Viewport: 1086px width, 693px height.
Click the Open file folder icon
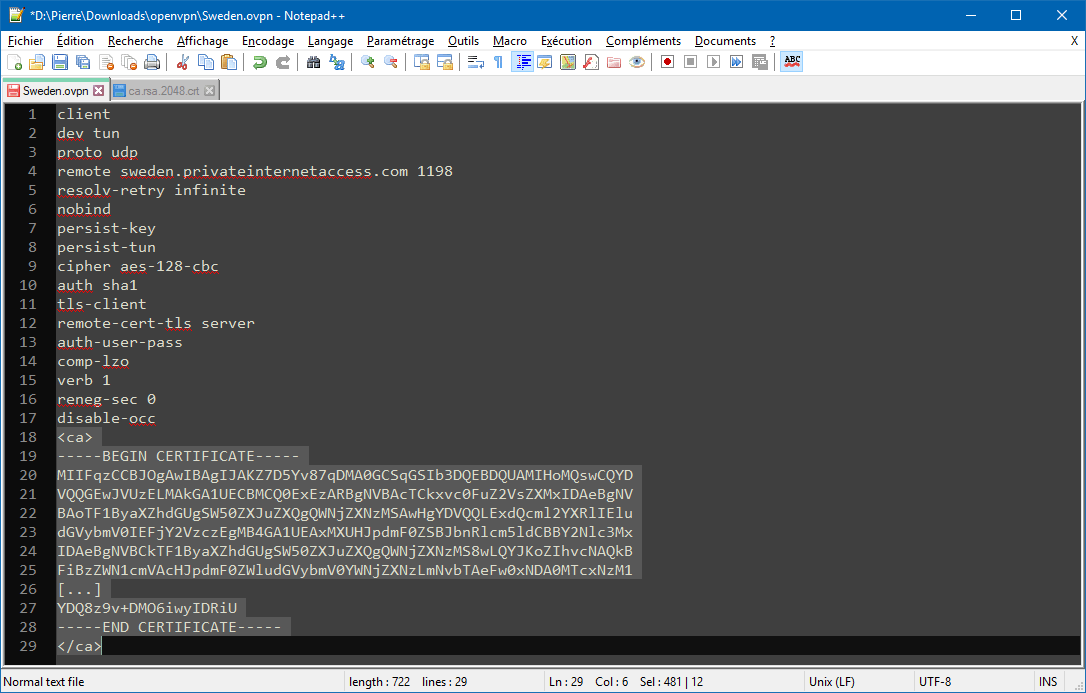[37, 62]
